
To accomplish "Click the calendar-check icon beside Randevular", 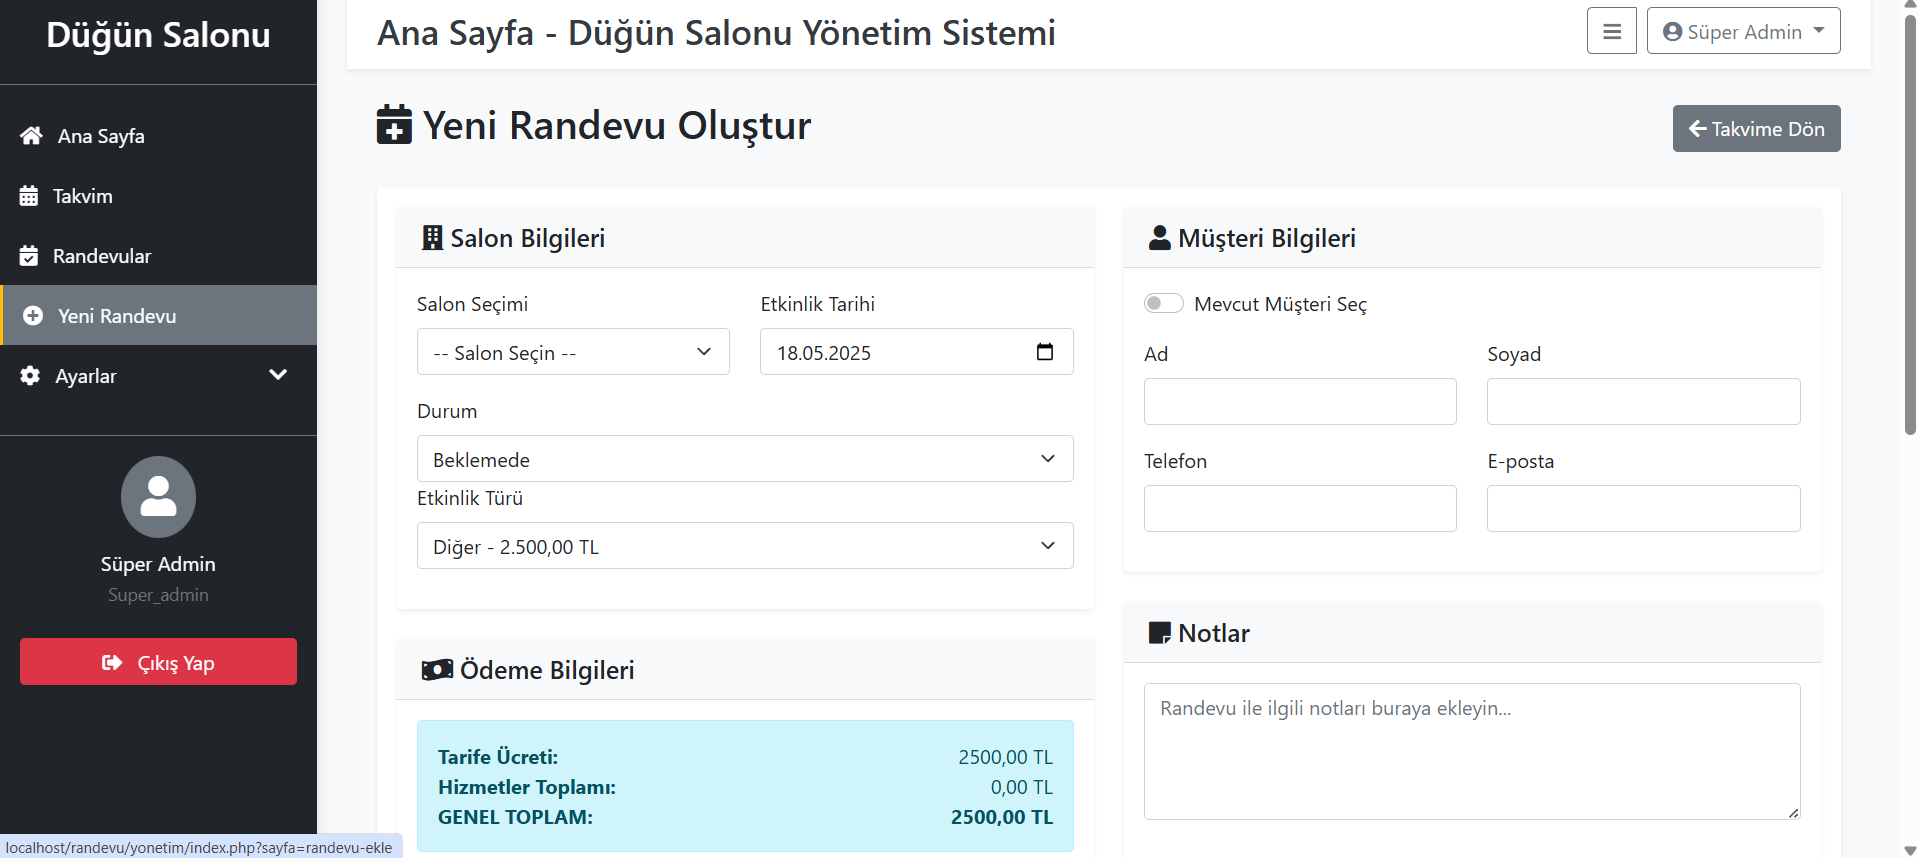I will coord(29,256).
